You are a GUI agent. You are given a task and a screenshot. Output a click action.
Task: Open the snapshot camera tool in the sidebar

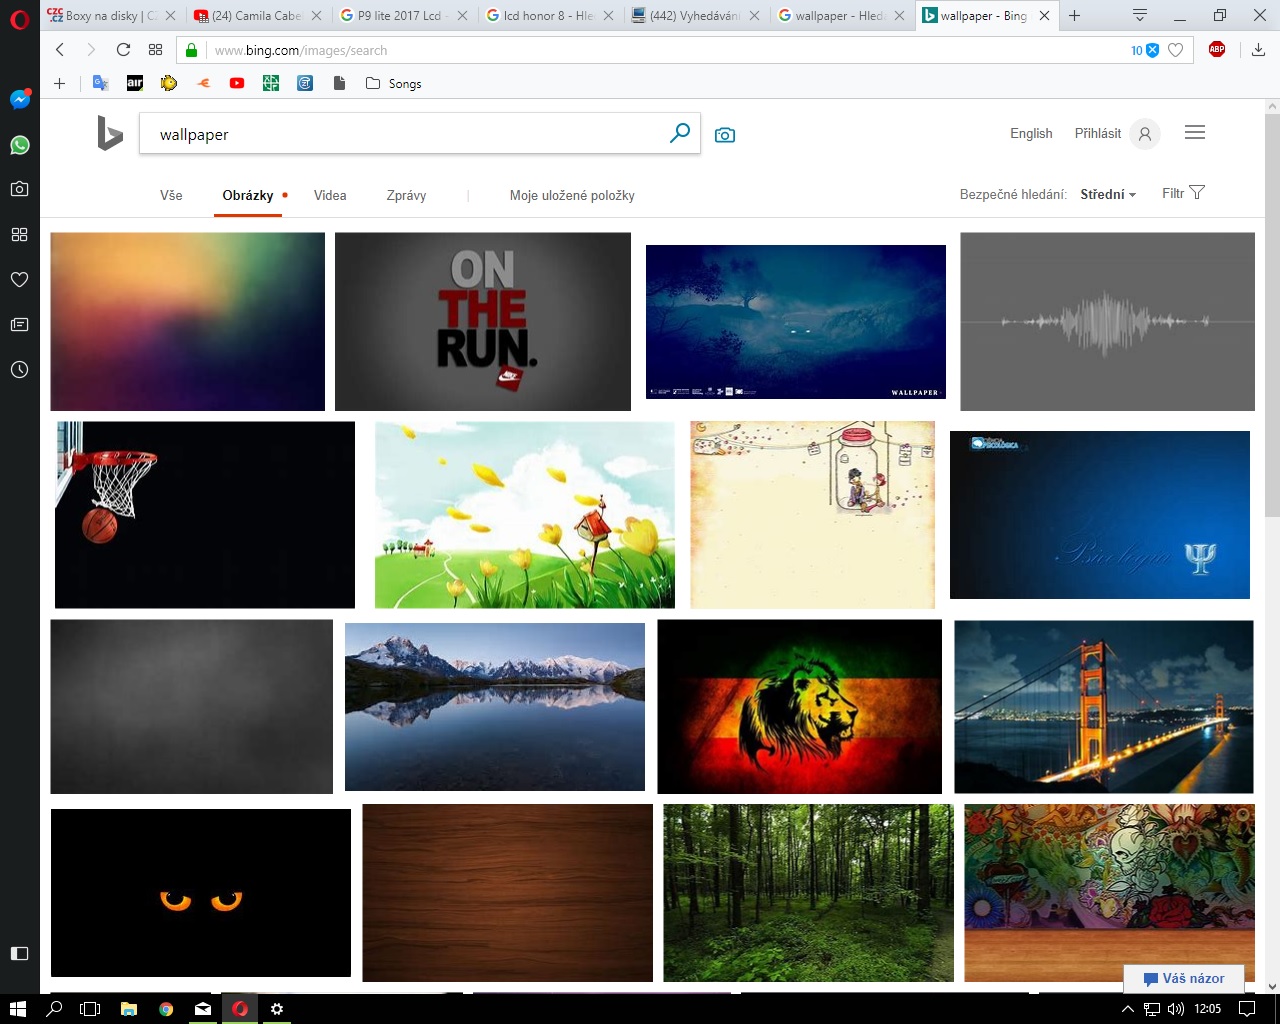click(x=19, y=189)
